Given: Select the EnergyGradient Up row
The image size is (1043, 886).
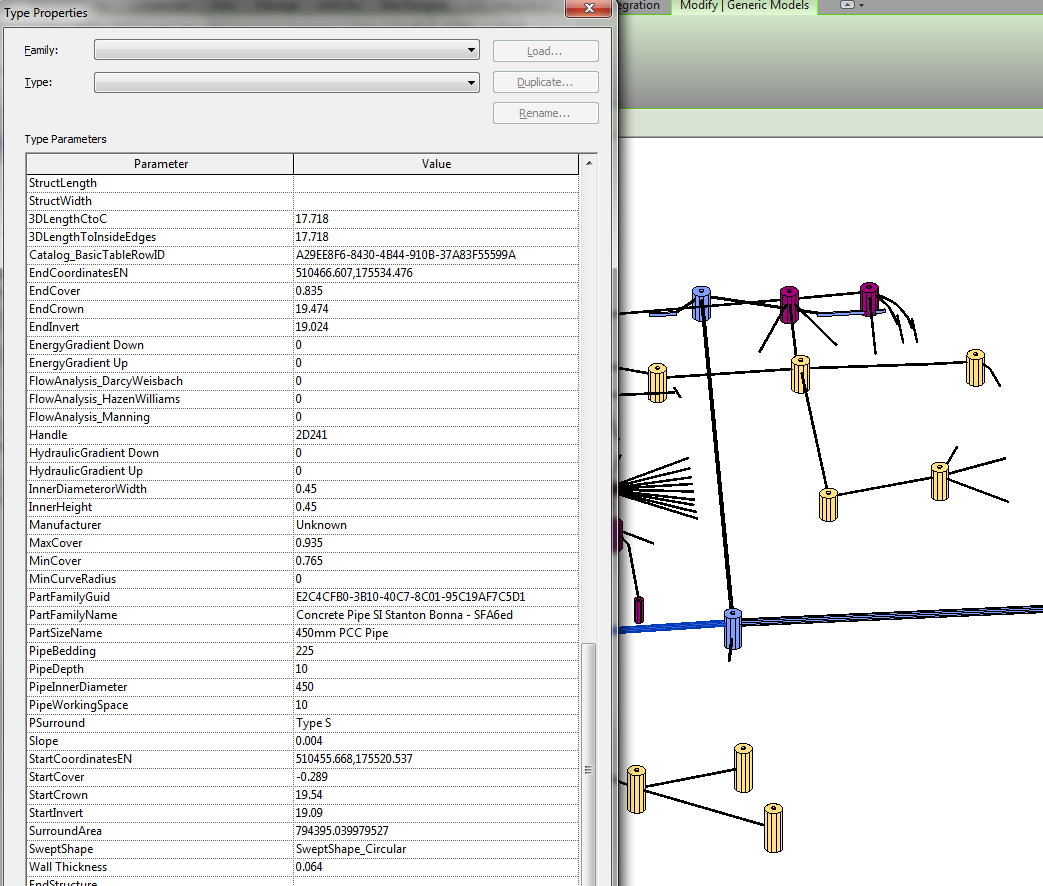Looking at the screenshot, I should [x=303, y=363].
